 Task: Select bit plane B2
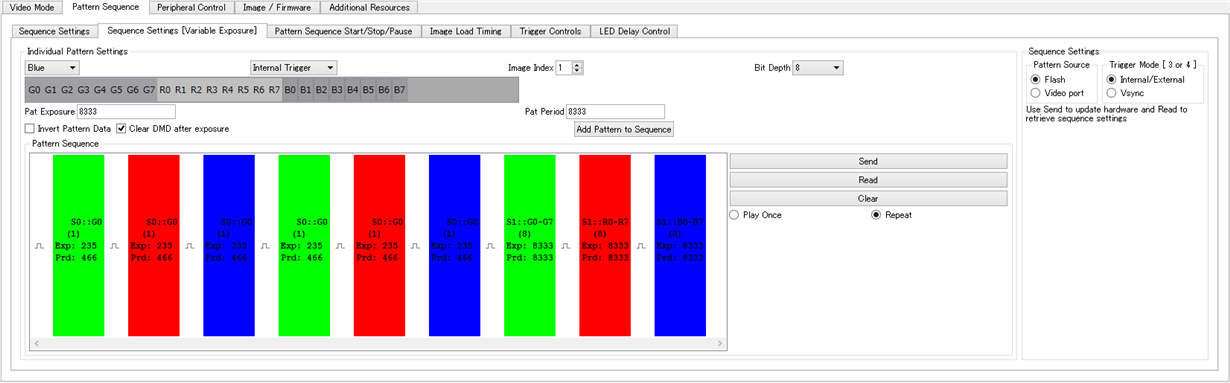[321, 90]
